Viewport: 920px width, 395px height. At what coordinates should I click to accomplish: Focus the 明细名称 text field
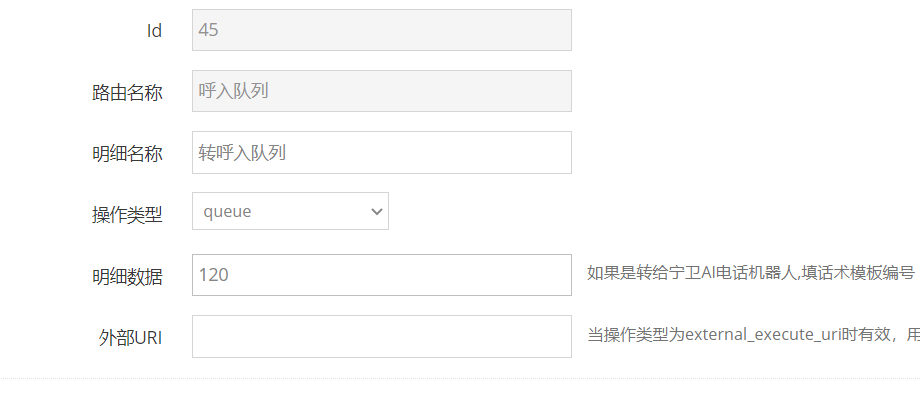(x=381, y=153)
